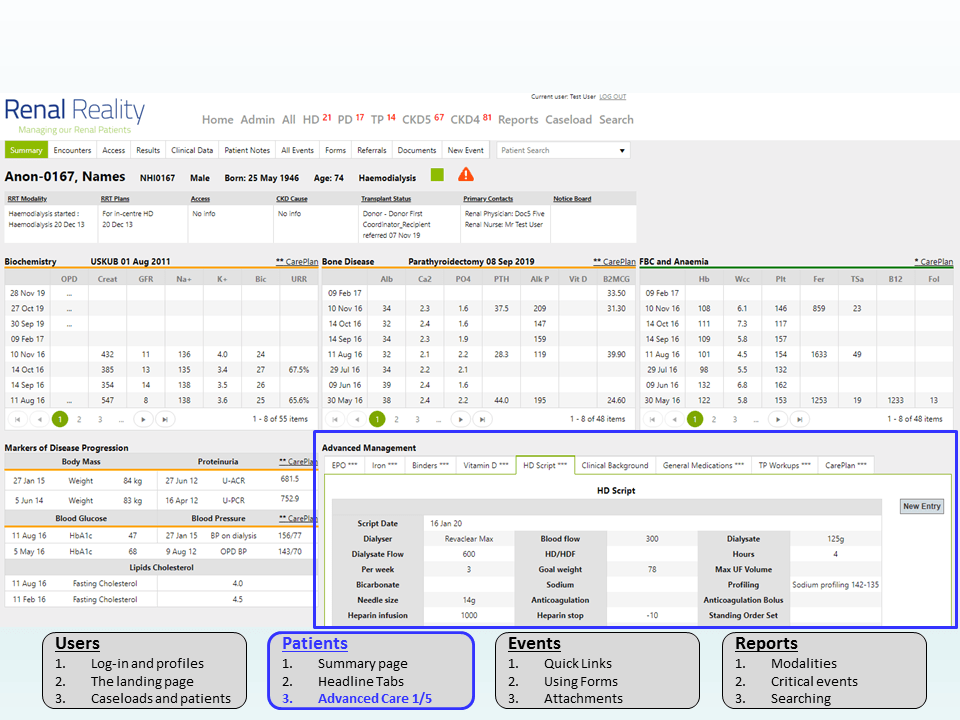Open the Biochemistry CarePlan link

tap(296, 262)
